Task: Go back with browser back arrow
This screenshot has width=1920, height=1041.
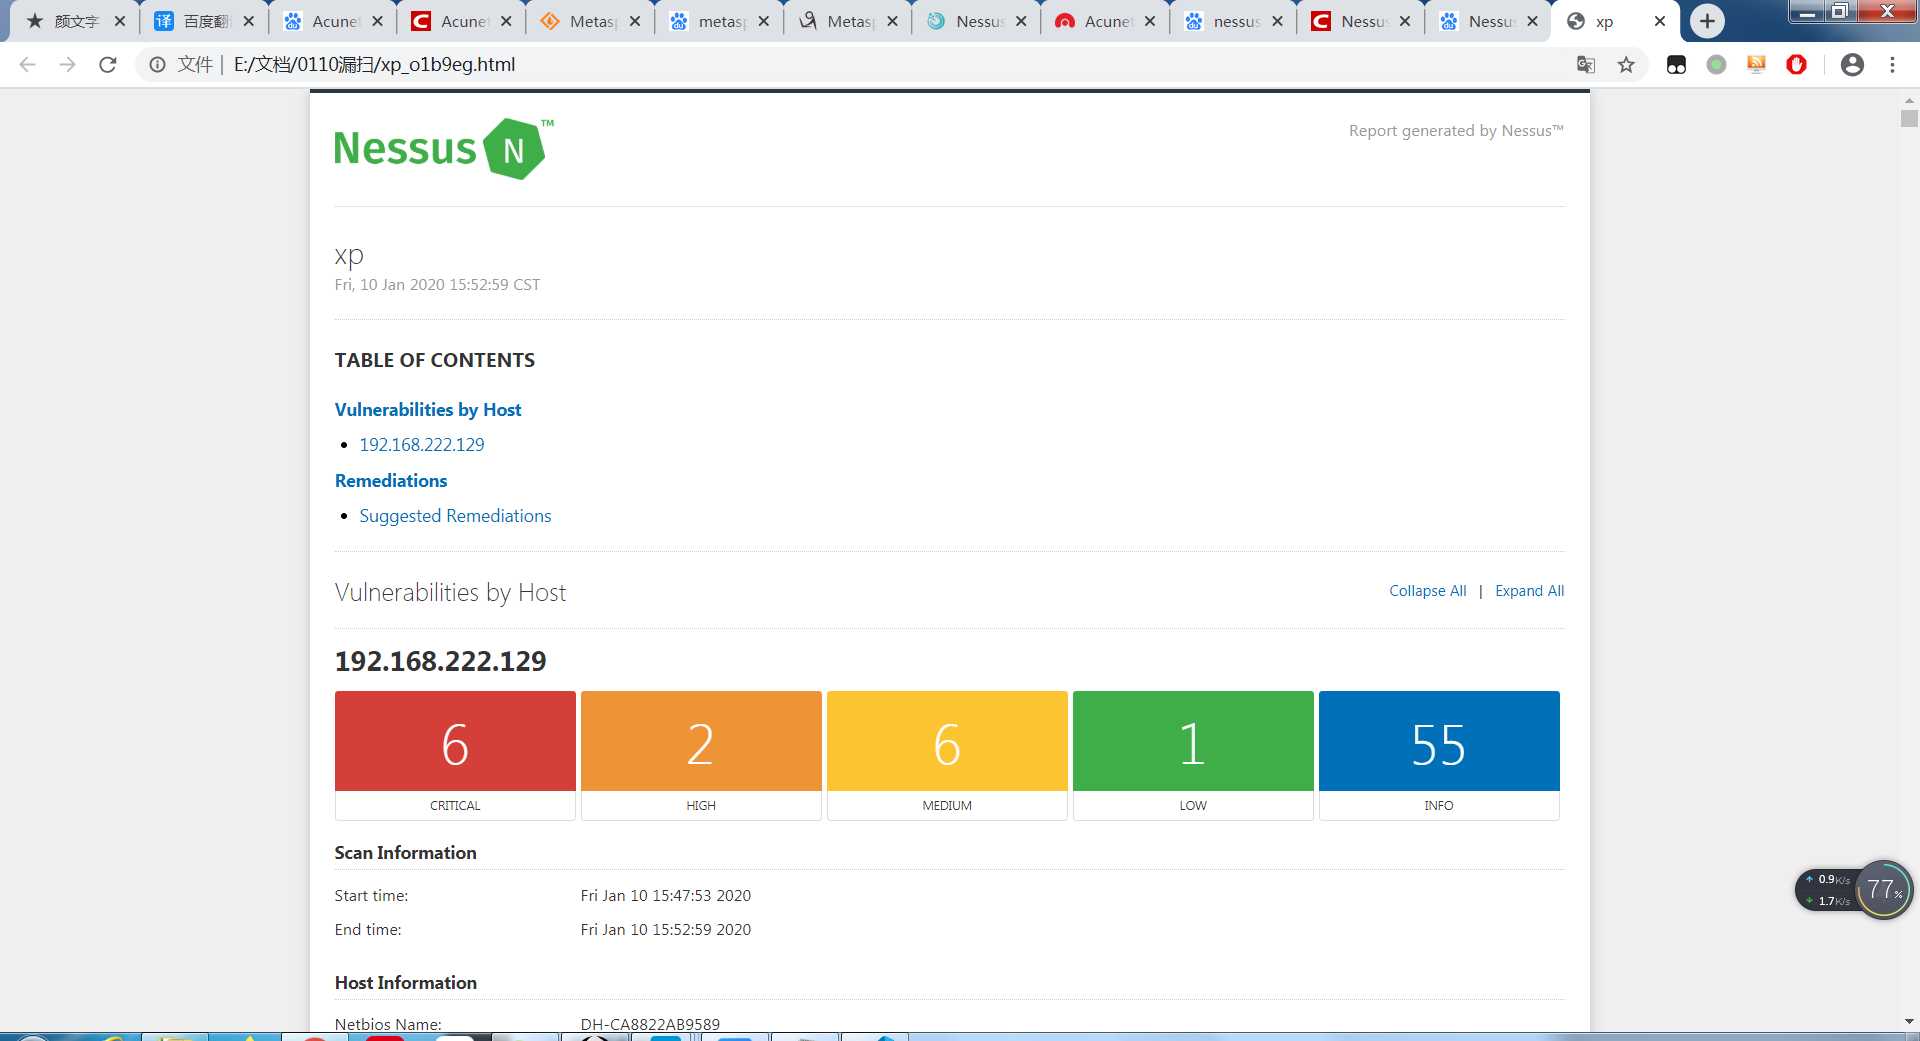Action: coord(27,64)
